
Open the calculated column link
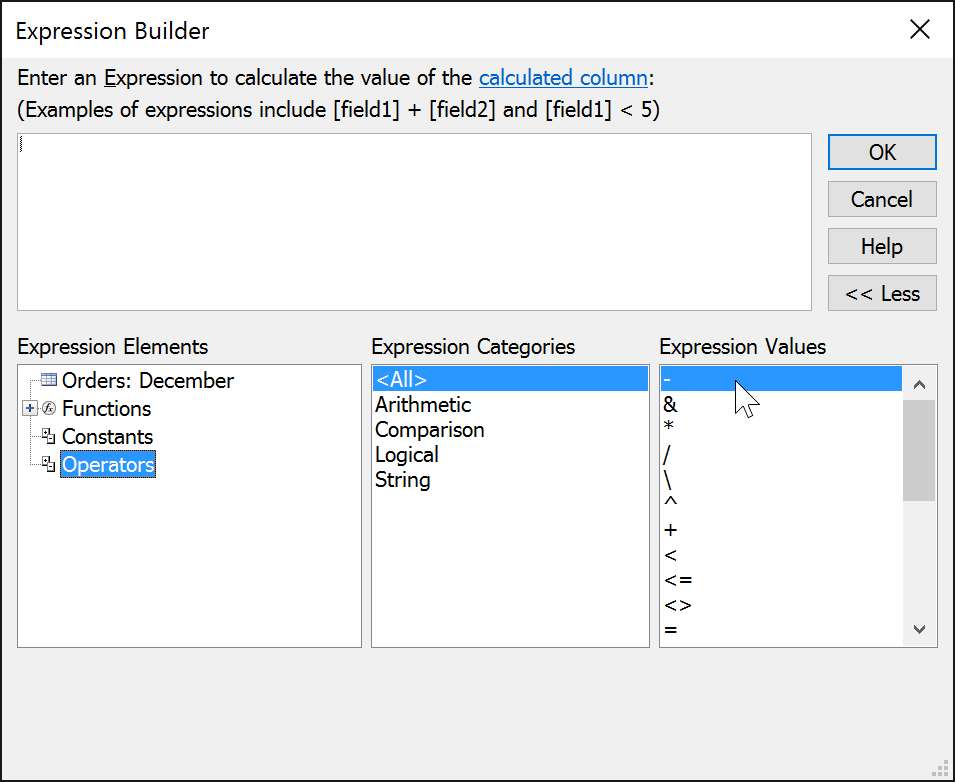tap(563, 77)
